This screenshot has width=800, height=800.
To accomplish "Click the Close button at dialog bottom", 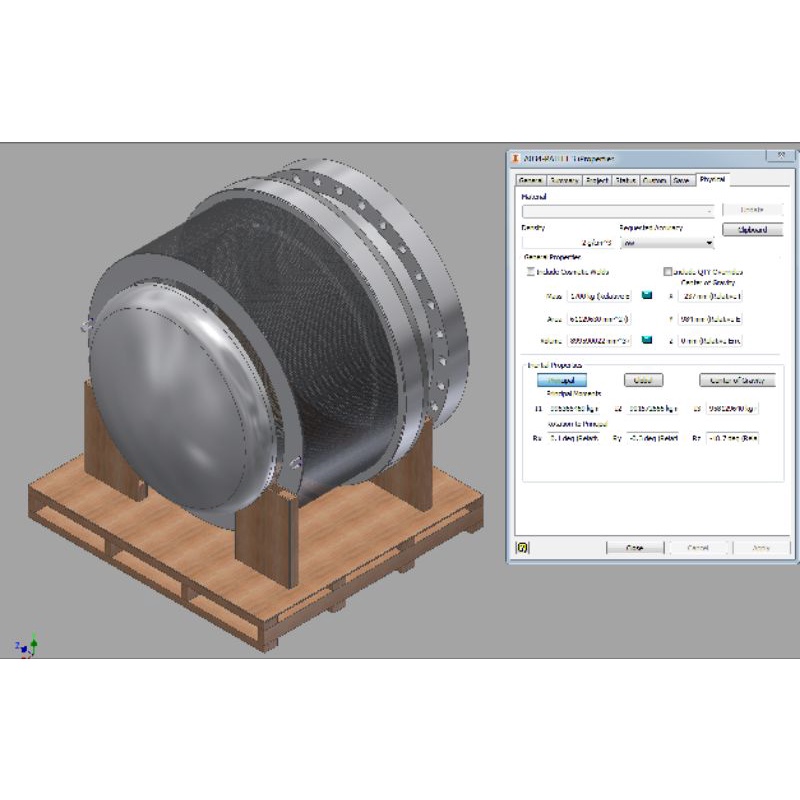I will pyautogui.click(x=635, y=548).
